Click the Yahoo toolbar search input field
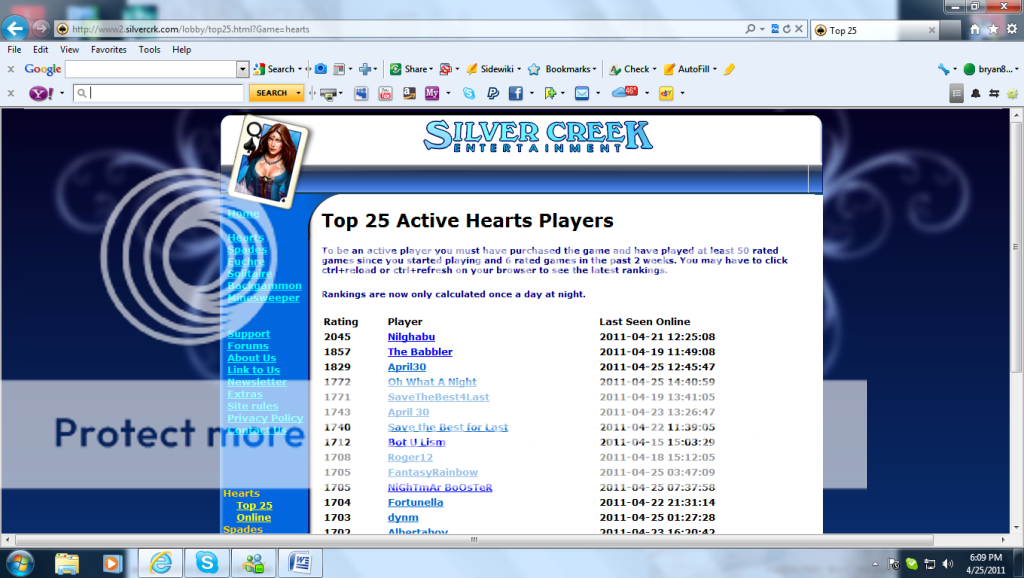The width and height of the screenshot is (1024, 578). pyautogui.click(x=159, y=93)
